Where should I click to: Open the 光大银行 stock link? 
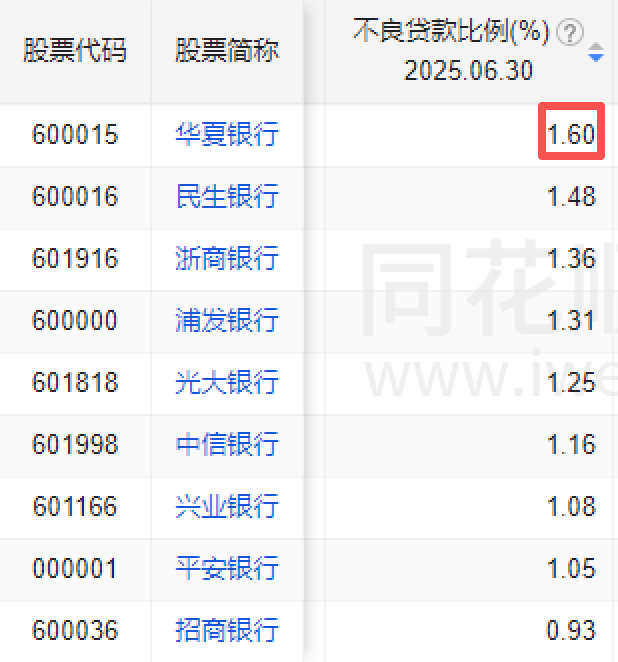[227, 383]
